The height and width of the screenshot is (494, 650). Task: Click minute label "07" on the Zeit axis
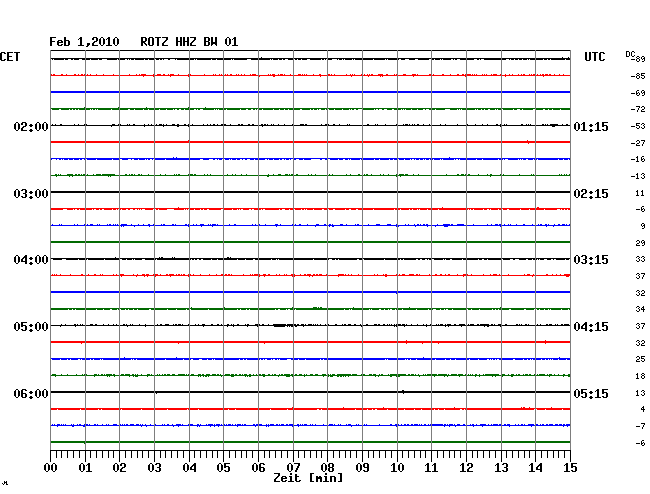(293, 468)
